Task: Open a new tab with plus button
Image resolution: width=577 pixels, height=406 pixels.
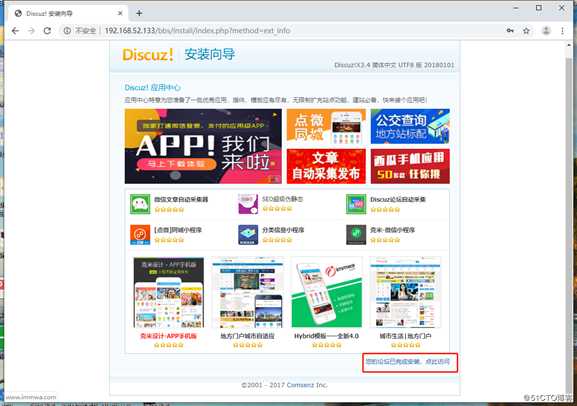Action: 139,13
